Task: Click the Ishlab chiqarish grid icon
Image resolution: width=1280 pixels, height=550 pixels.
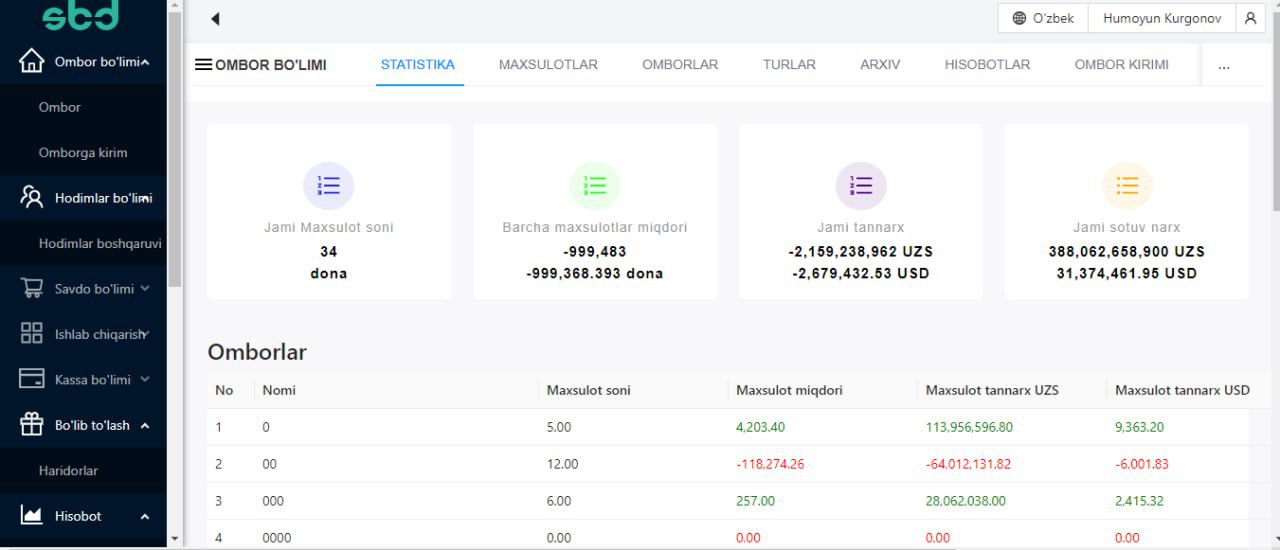Action: click(32, 334)
